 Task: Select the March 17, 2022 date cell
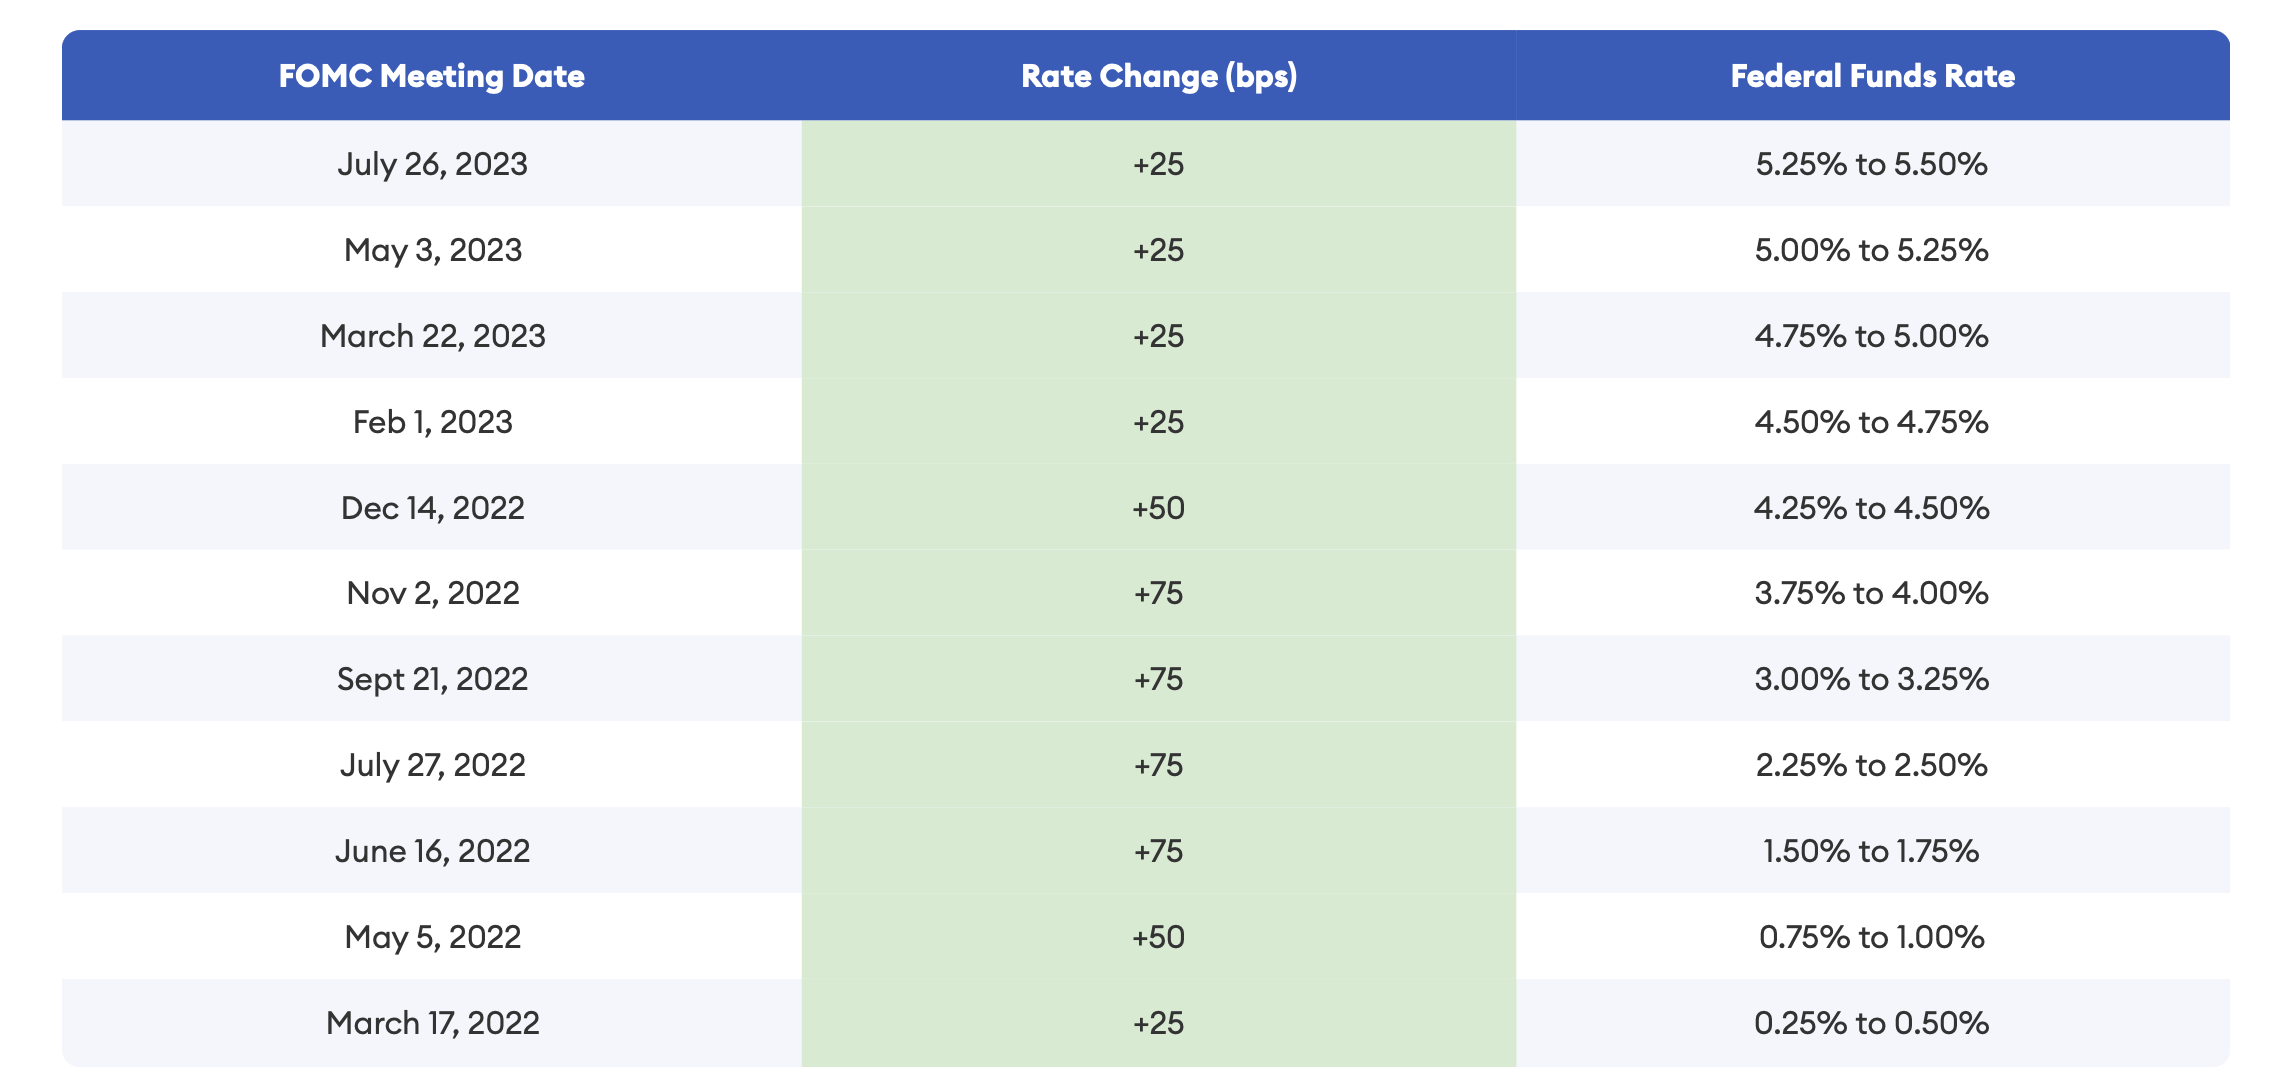pyautogui.click(x=432, y=1023)
